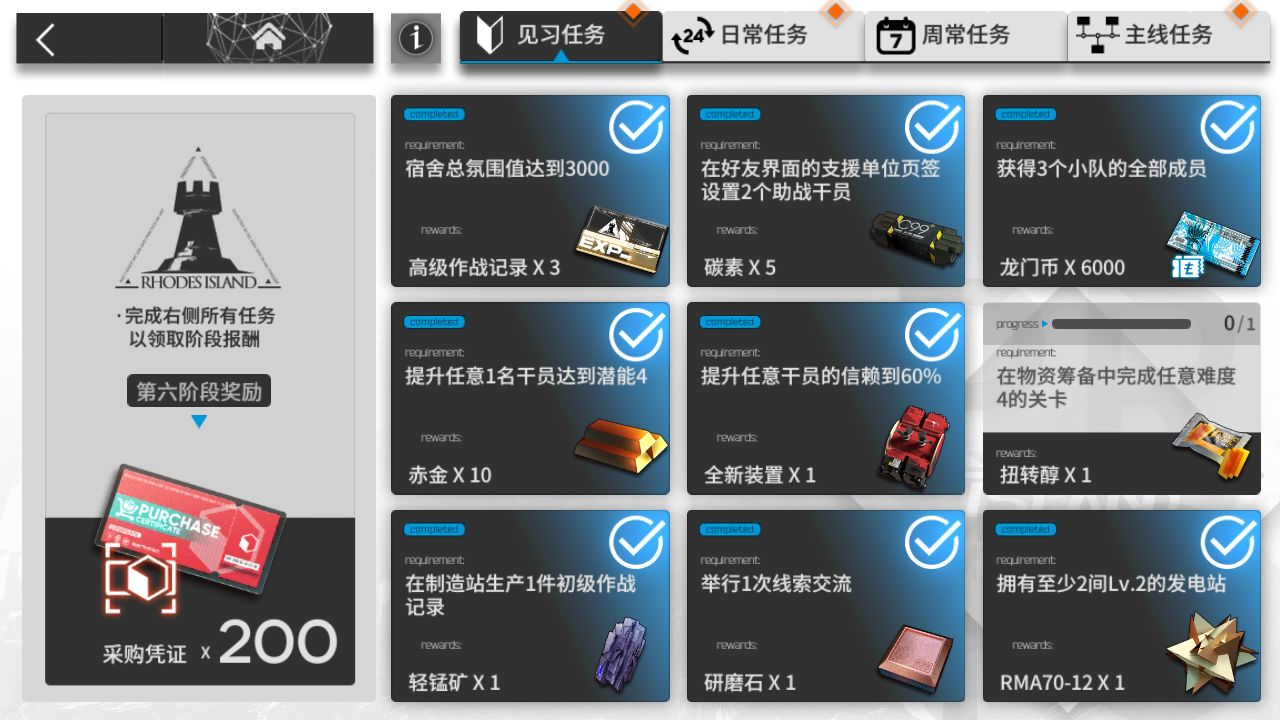Tap the RMA70-12 crystal icon
1280x720 pixels.
[1212, 653]
